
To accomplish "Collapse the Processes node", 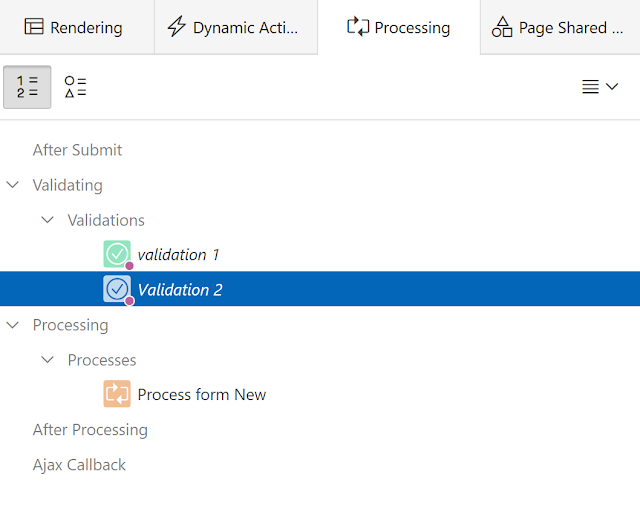I will (x=47, y=360).
